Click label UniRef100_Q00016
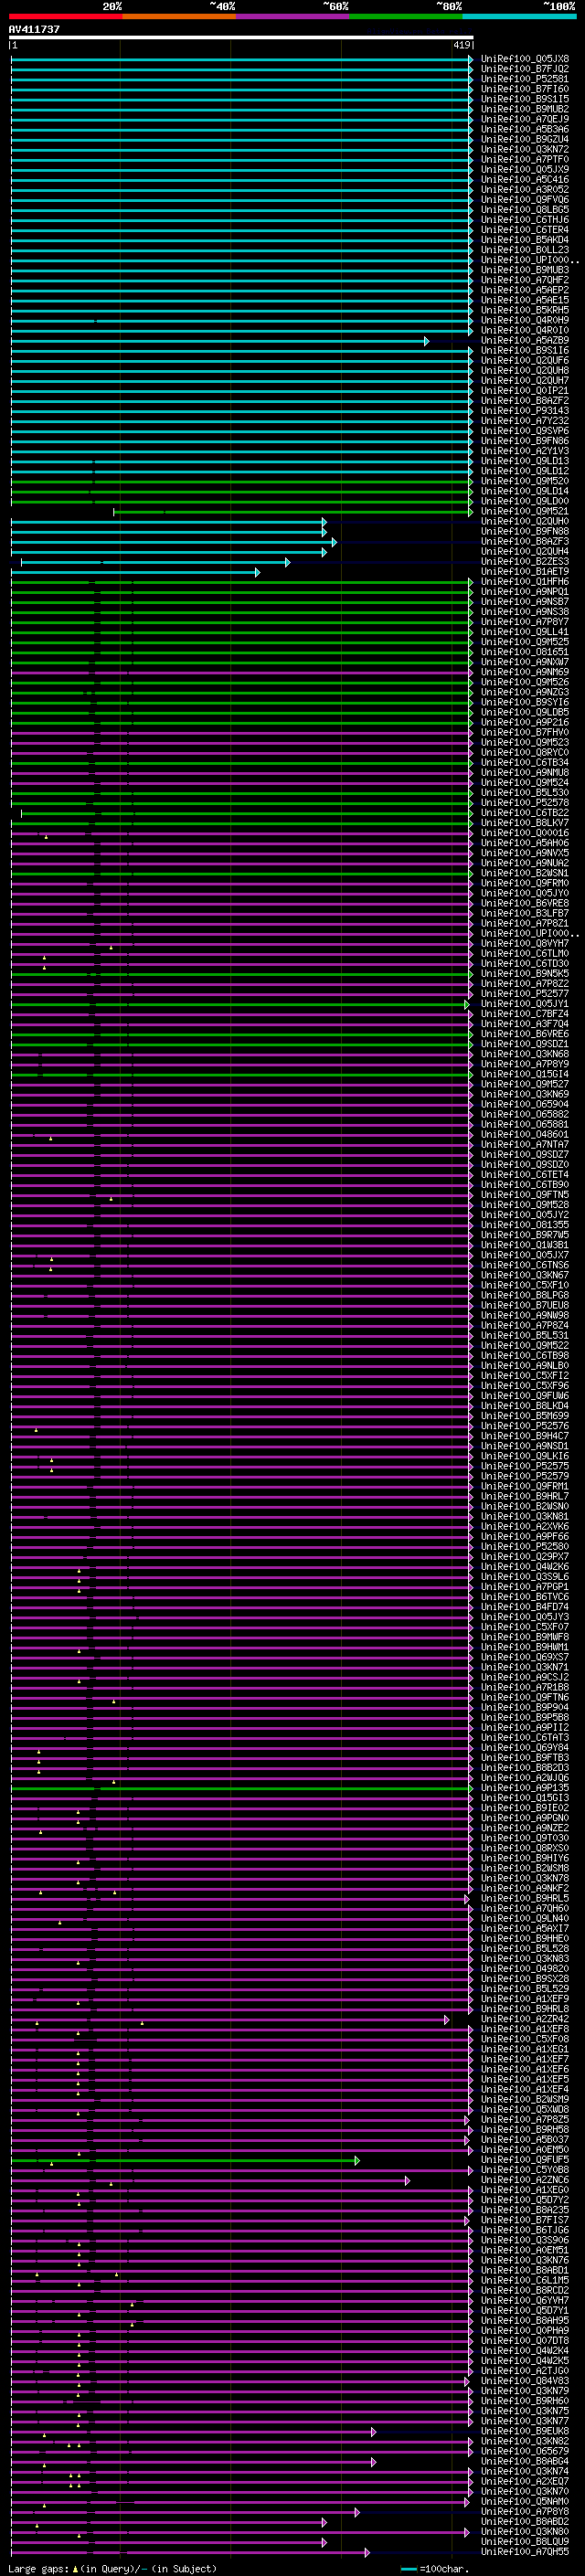 click(525, 833)
